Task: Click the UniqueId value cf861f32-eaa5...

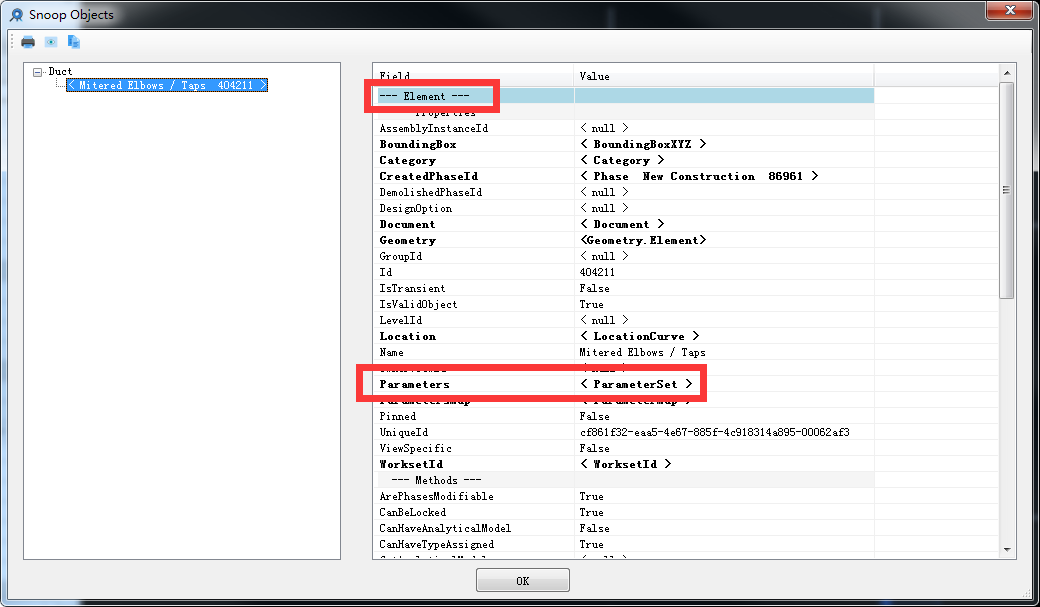Action: click(x=714, y=432)
